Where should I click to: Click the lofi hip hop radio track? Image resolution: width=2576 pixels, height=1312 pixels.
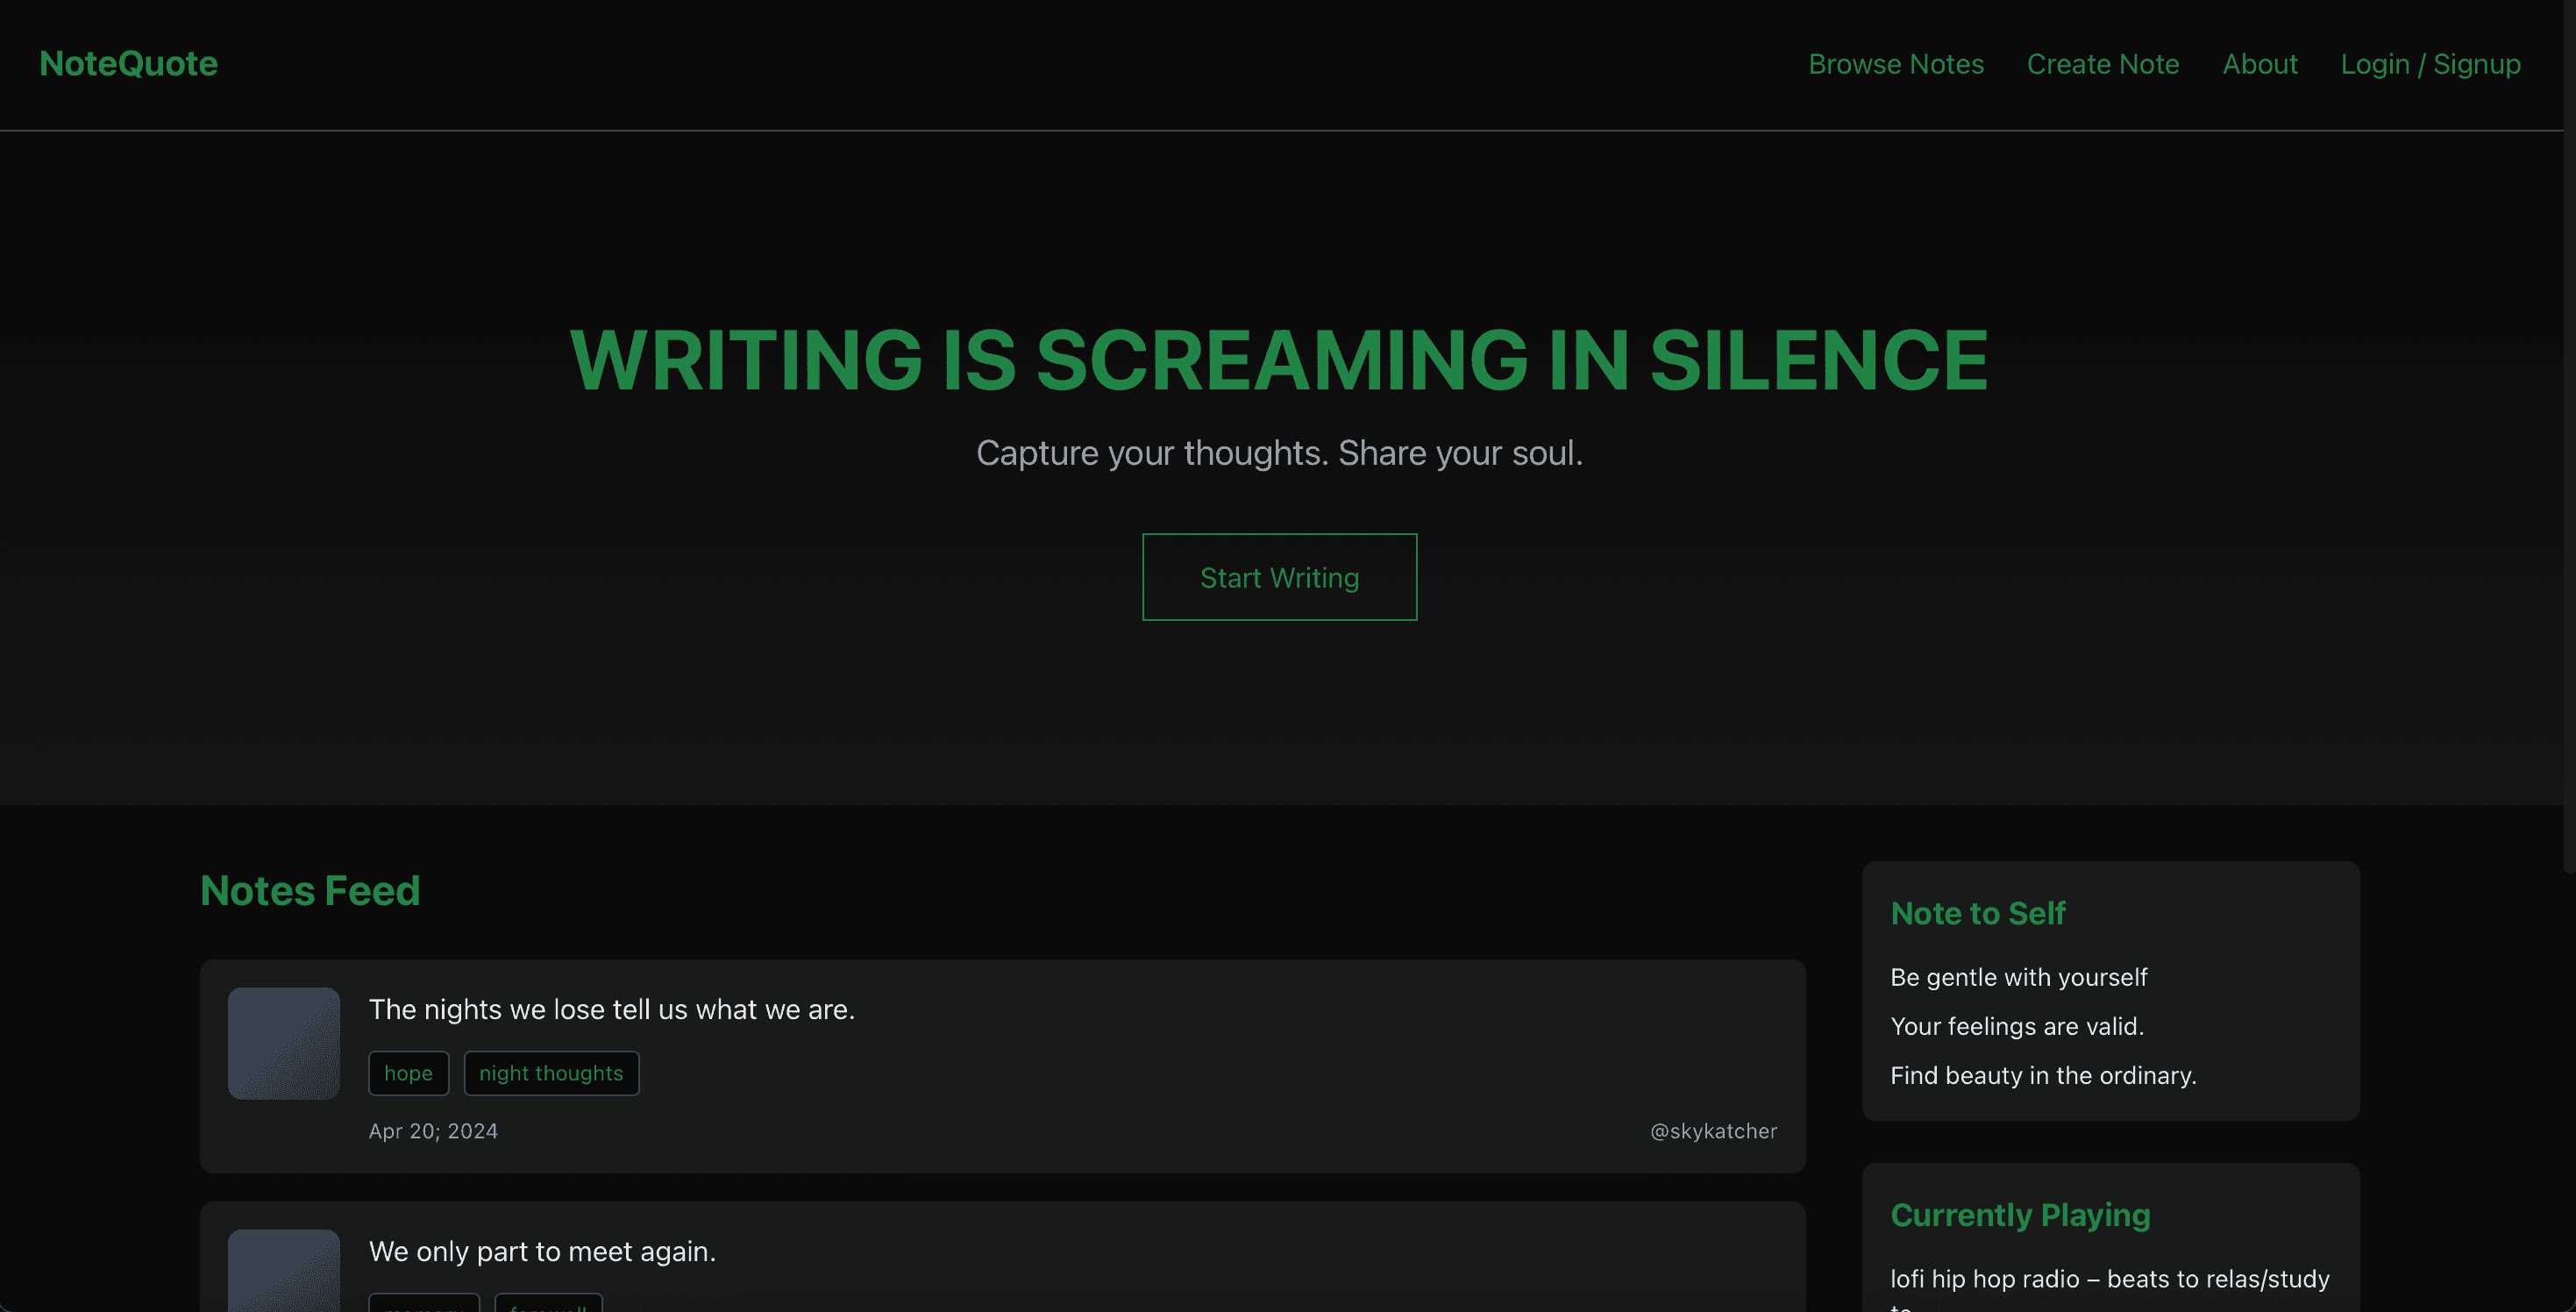click(x=2109, y=1279)
